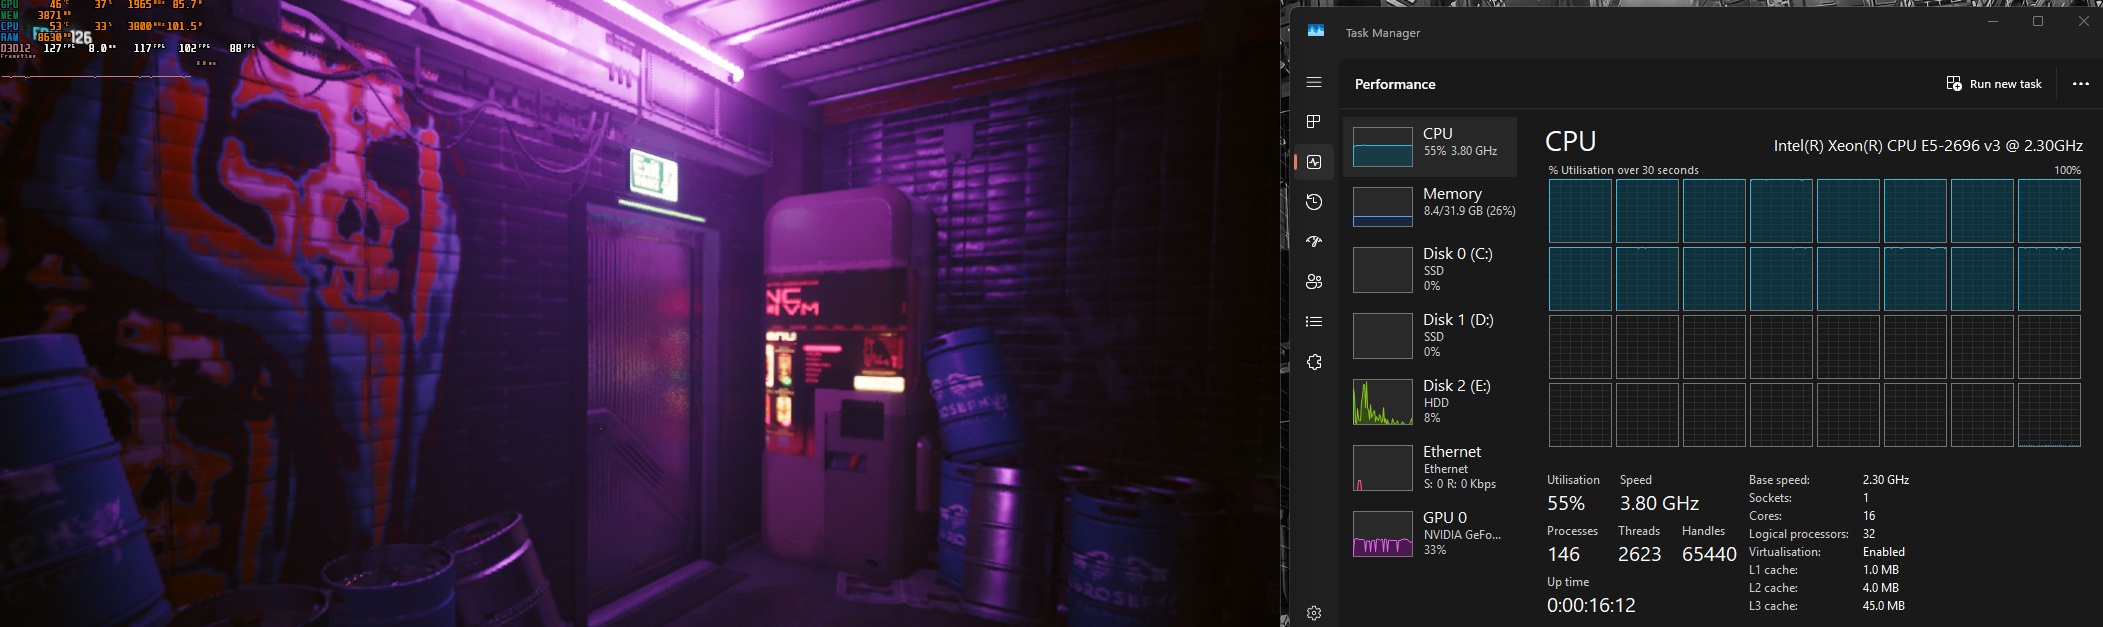Viewport: 2103px width, 627px height.
Task: Click the Virtualisation Enabled value
Action: 1884,552
